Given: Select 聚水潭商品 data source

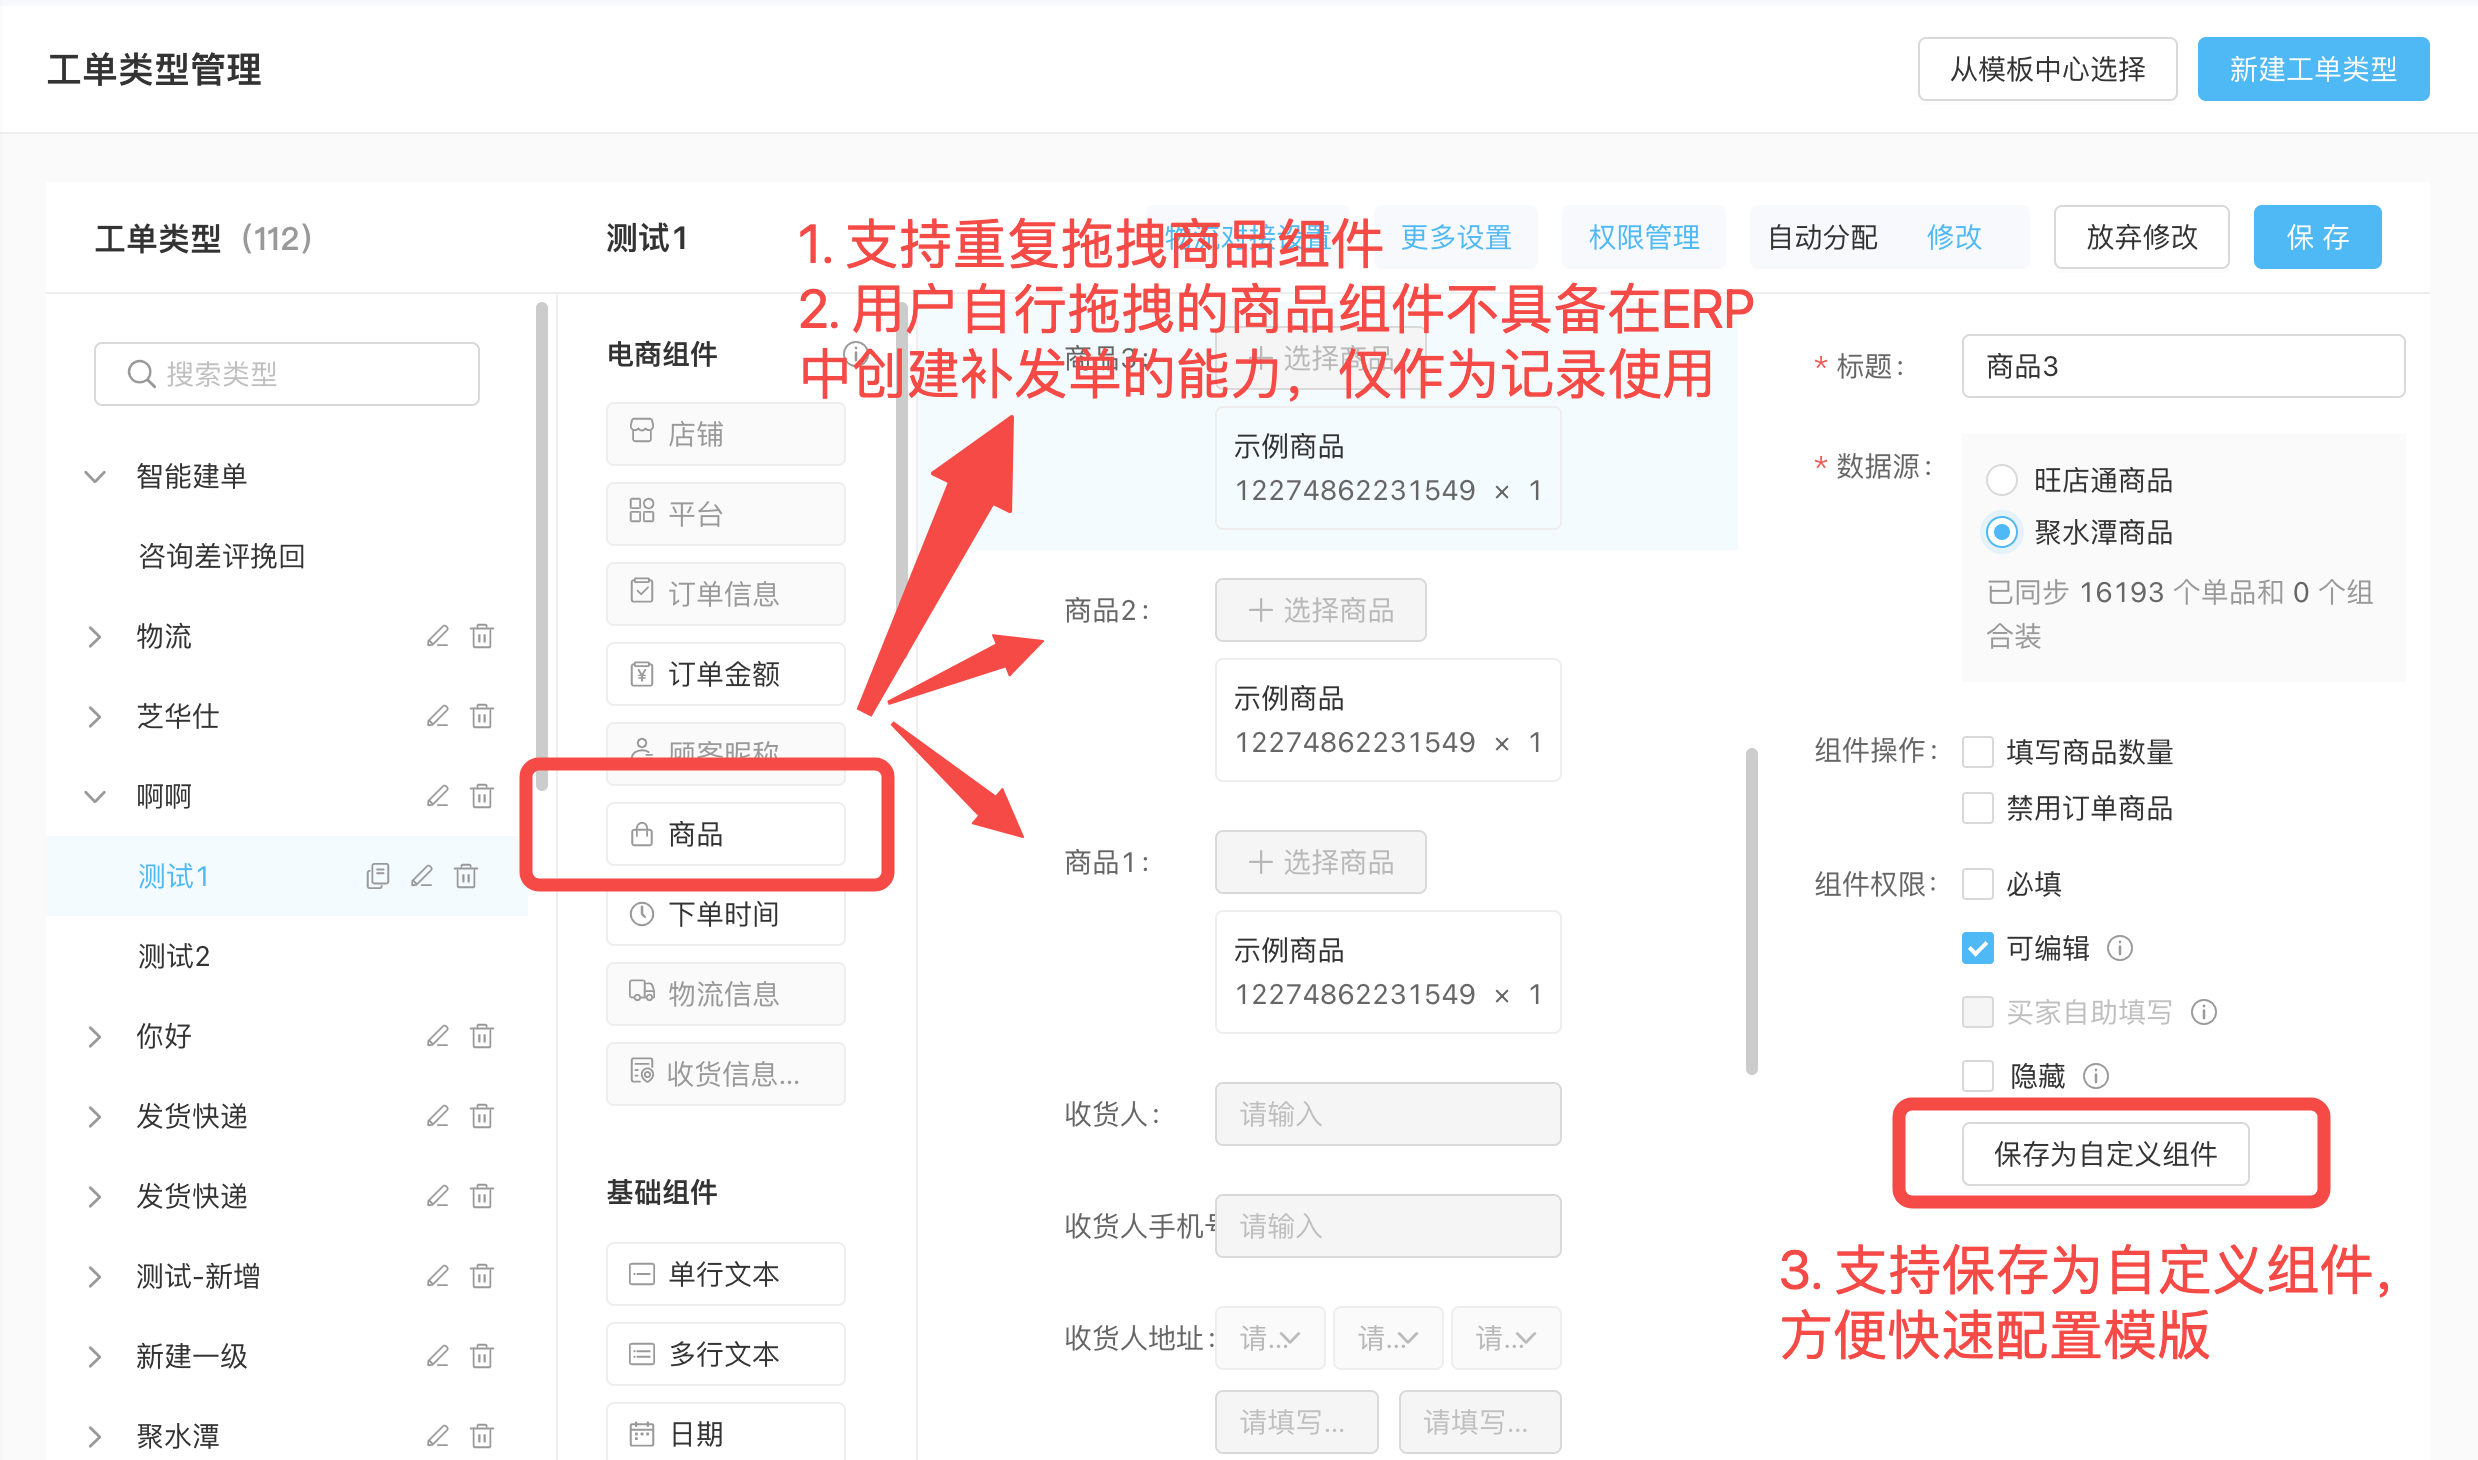Looking at the screenshot, I should [2002, 532].
